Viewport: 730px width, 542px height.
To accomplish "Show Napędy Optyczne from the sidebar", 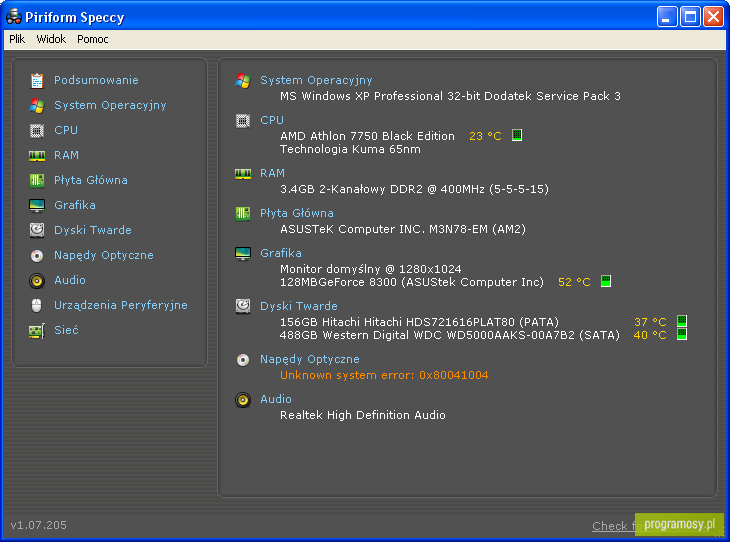I will point(103,255).
